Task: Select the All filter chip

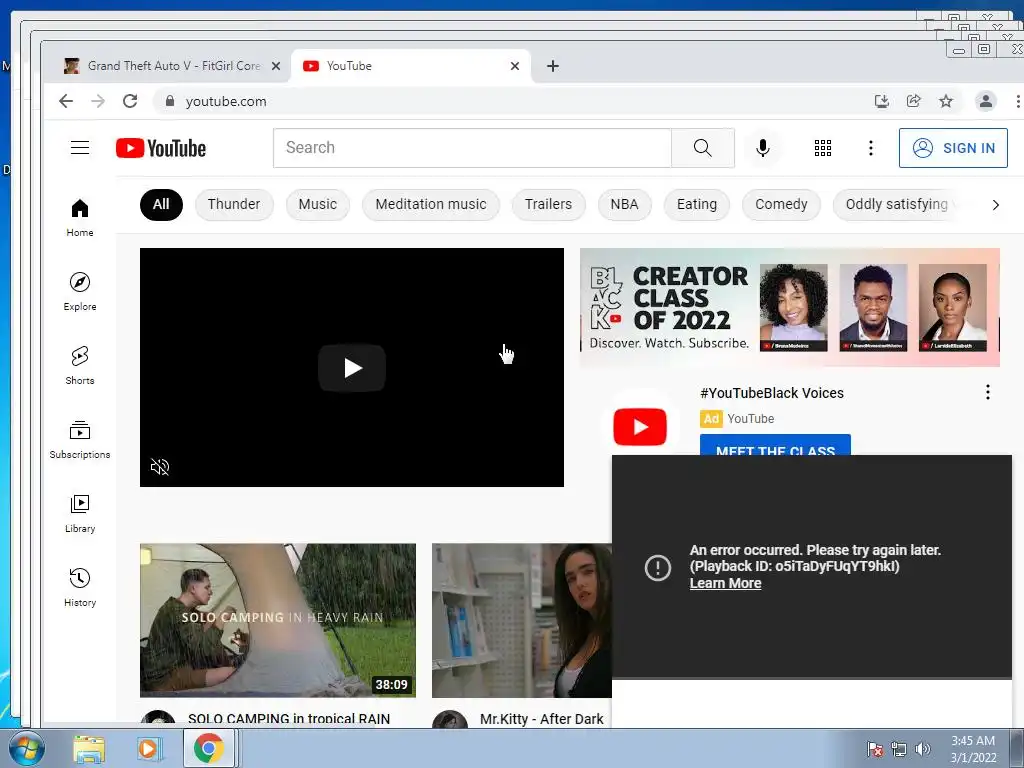Action: pos(161,204)
